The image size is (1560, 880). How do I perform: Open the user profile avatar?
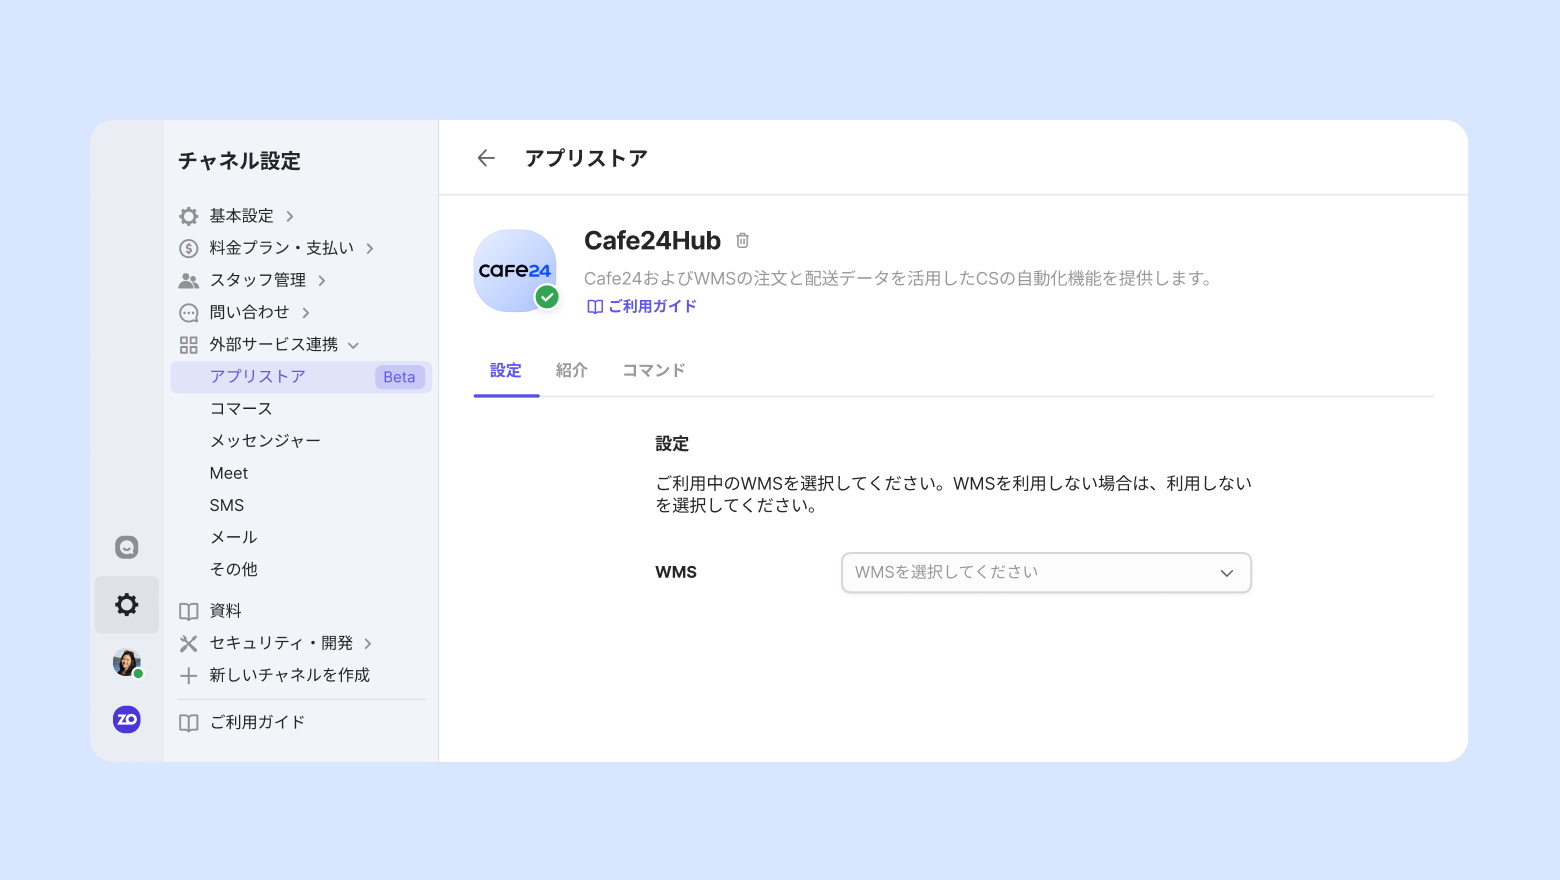[x=127, y=662]
